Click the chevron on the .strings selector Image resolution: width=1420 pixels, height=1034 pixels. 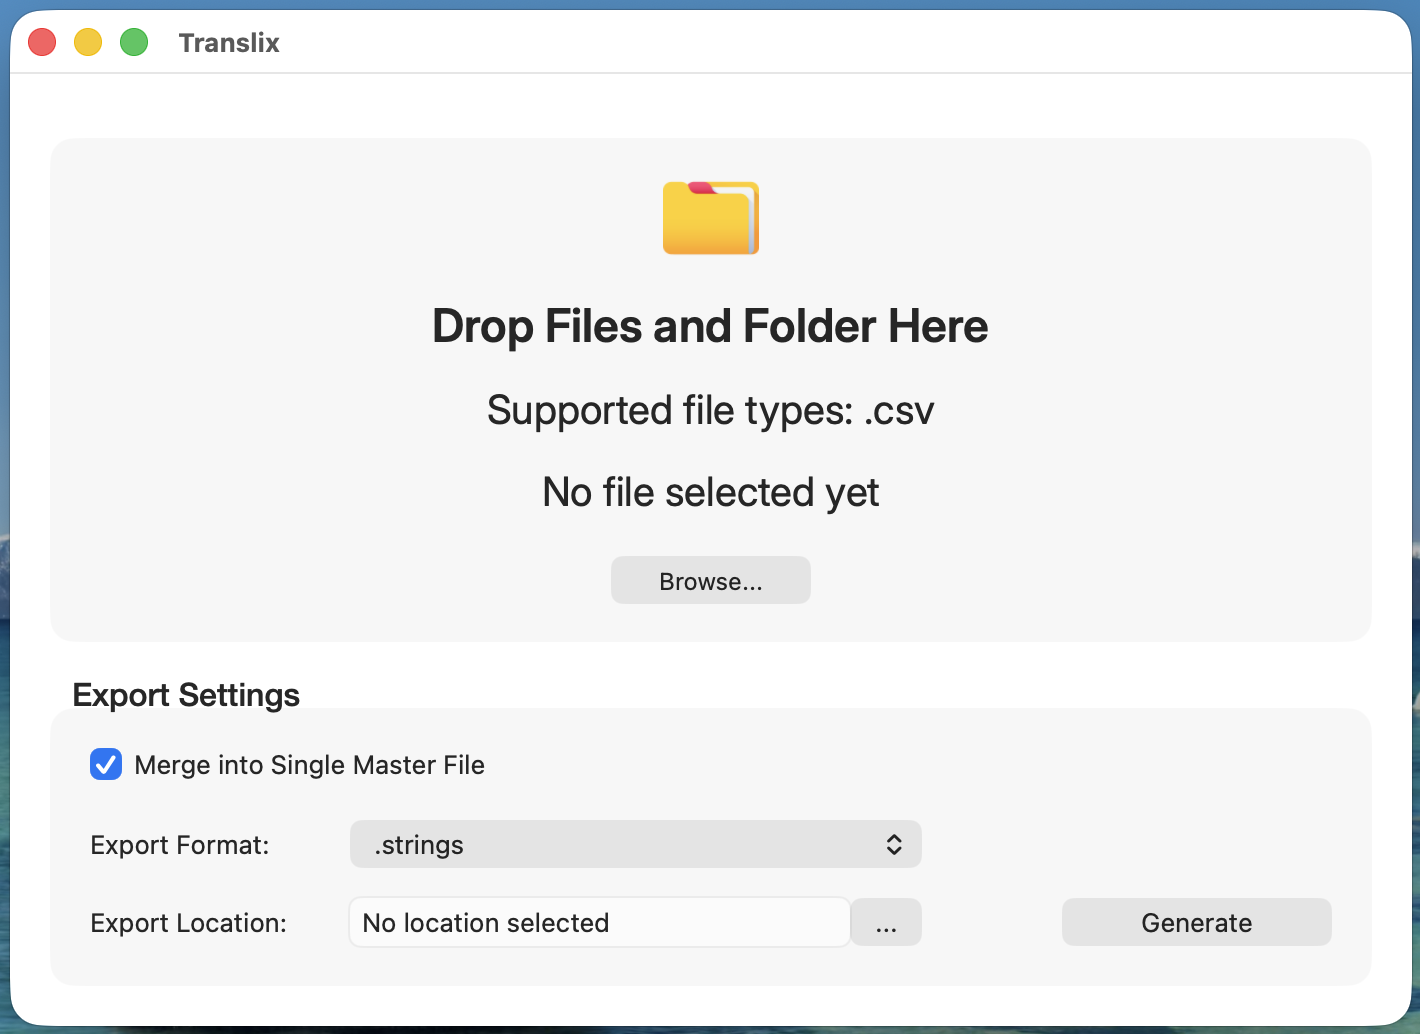(893, 844)
